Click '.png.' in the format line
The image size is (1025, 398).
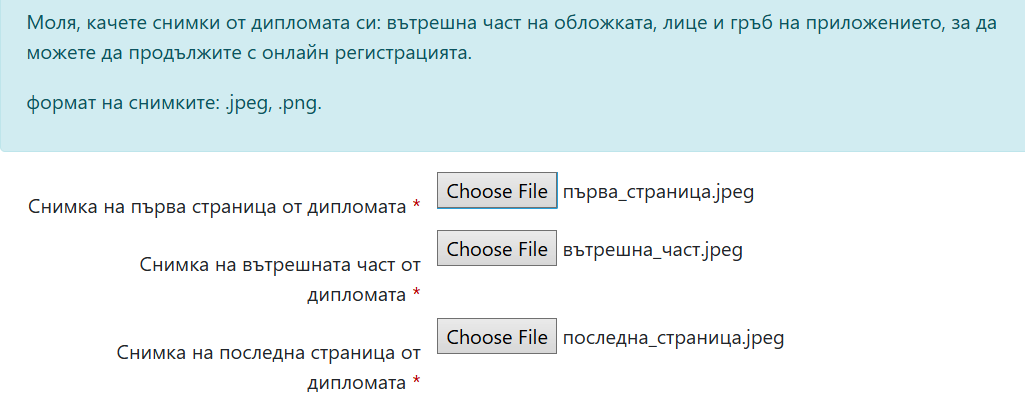[300, 105]
